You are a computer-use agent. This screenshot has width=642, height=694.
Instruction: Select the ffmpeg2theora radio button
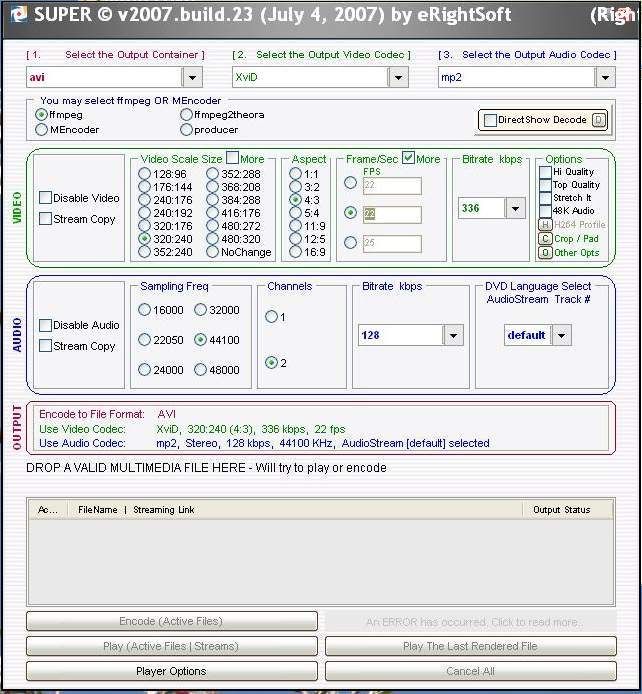click(x=186, y=115)
